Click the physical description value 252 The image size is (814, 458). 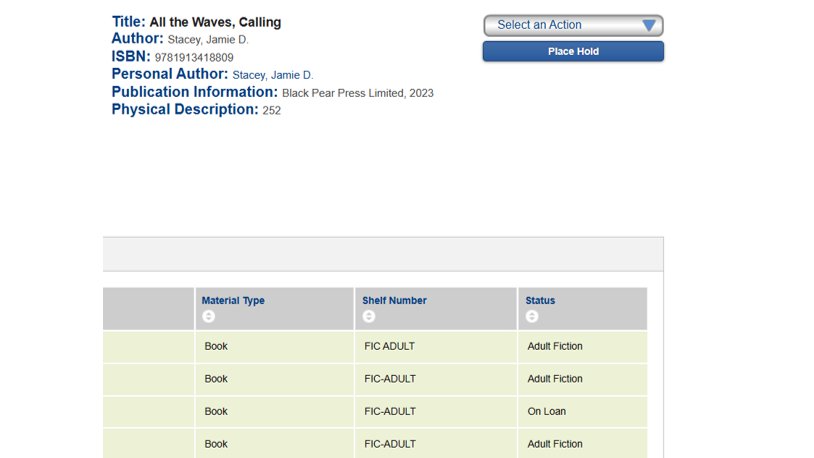point(272,111)
